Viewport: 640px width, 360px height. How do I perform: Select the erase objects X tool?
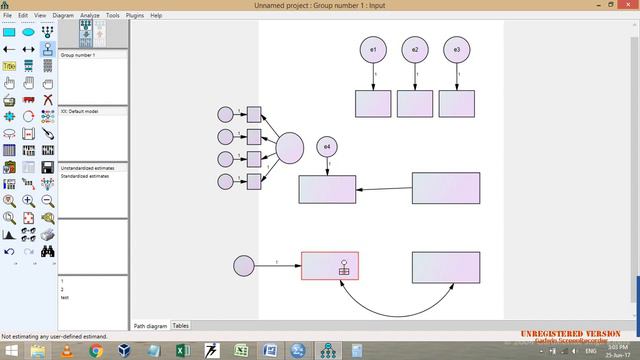(x=47, y=100)
